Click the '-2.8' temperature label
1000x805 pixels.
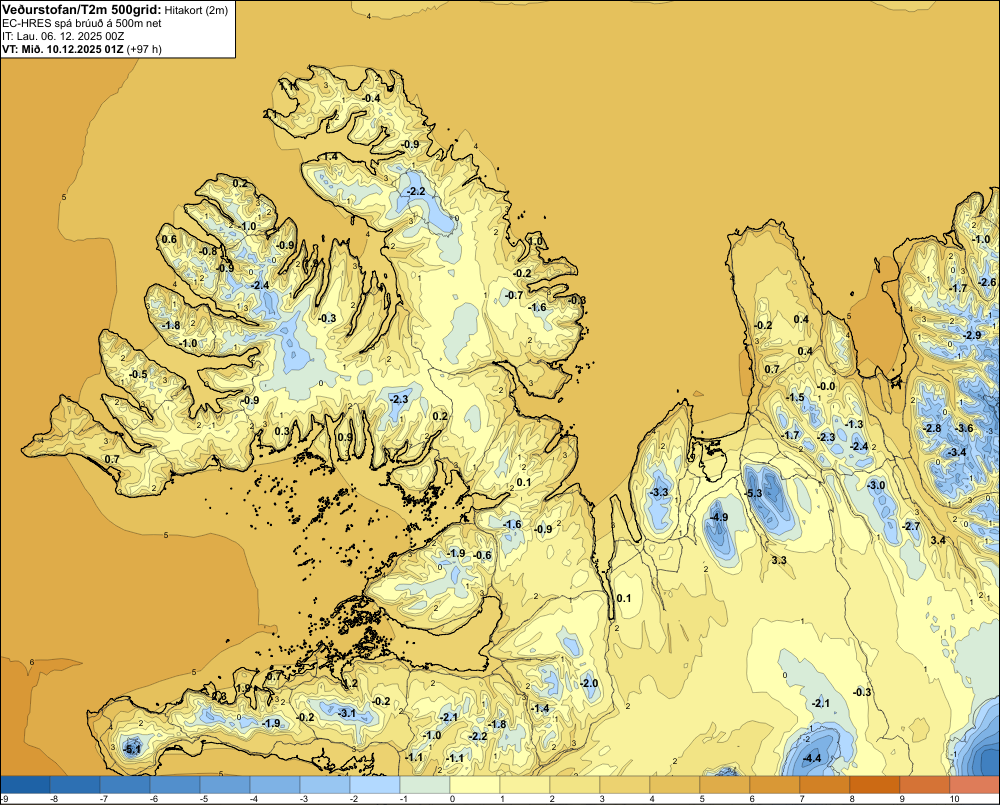(x=932, y=428)
